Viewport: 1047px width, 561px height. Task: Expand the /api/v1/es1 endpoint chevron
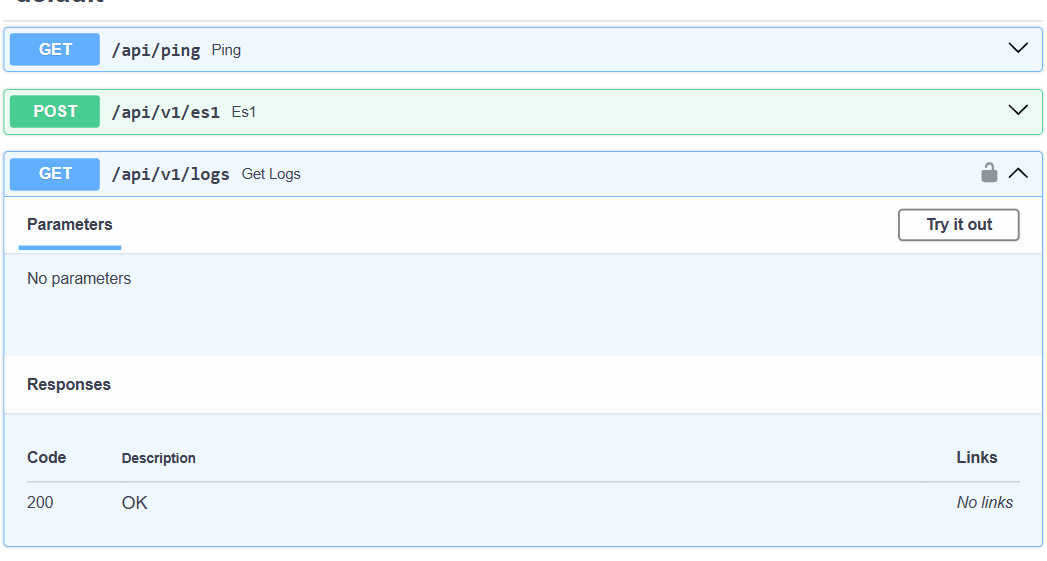pyautogui.click(x=1018, y=110)
